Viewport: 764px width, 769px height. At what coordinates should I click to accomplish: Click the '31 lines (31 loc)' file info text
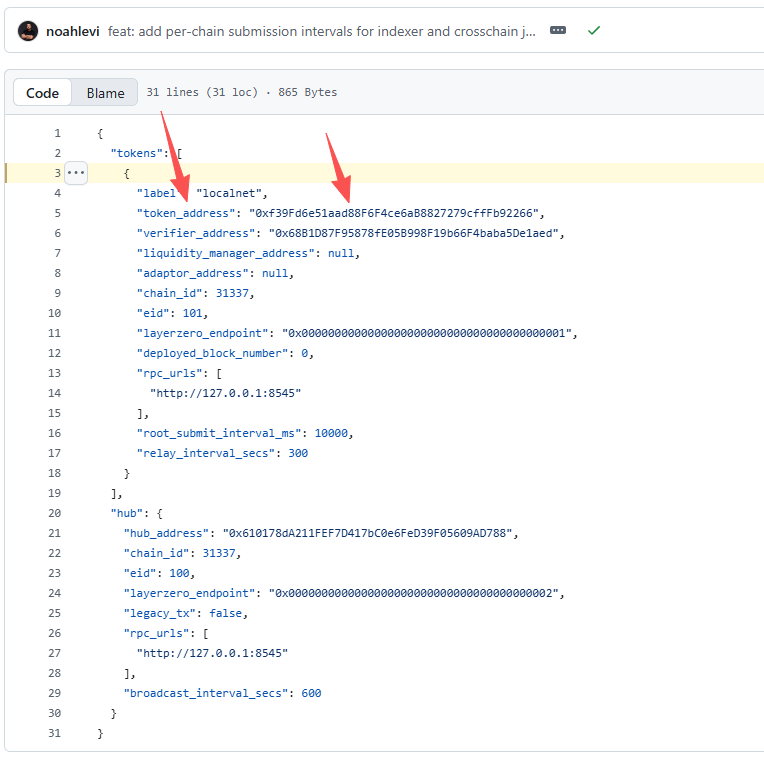(x=202, y=92)
